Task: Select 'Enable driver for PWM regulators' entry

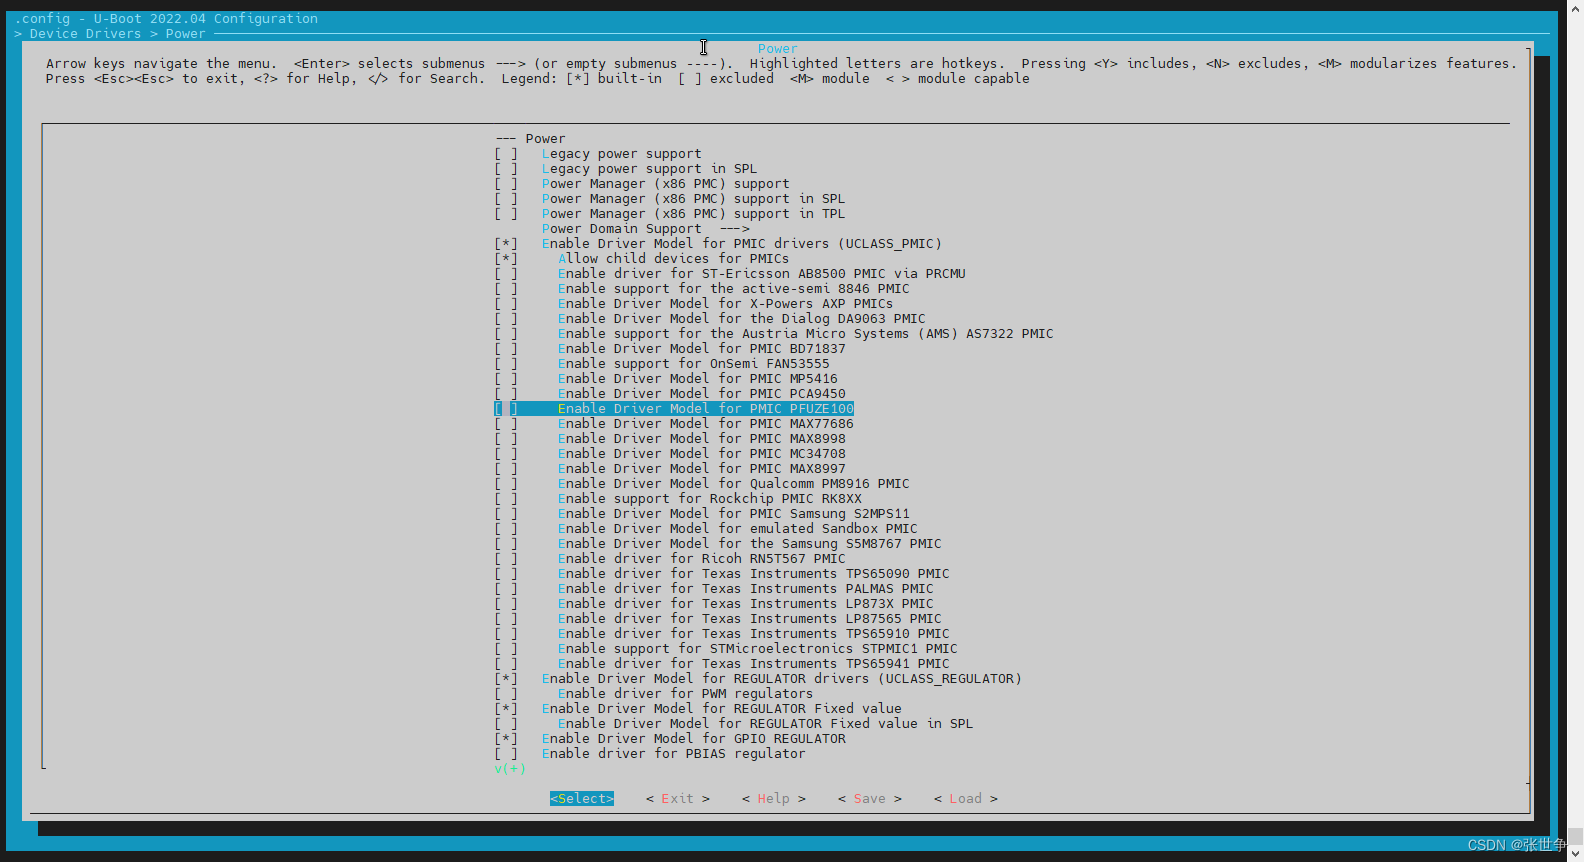Action: pos(685,694)
